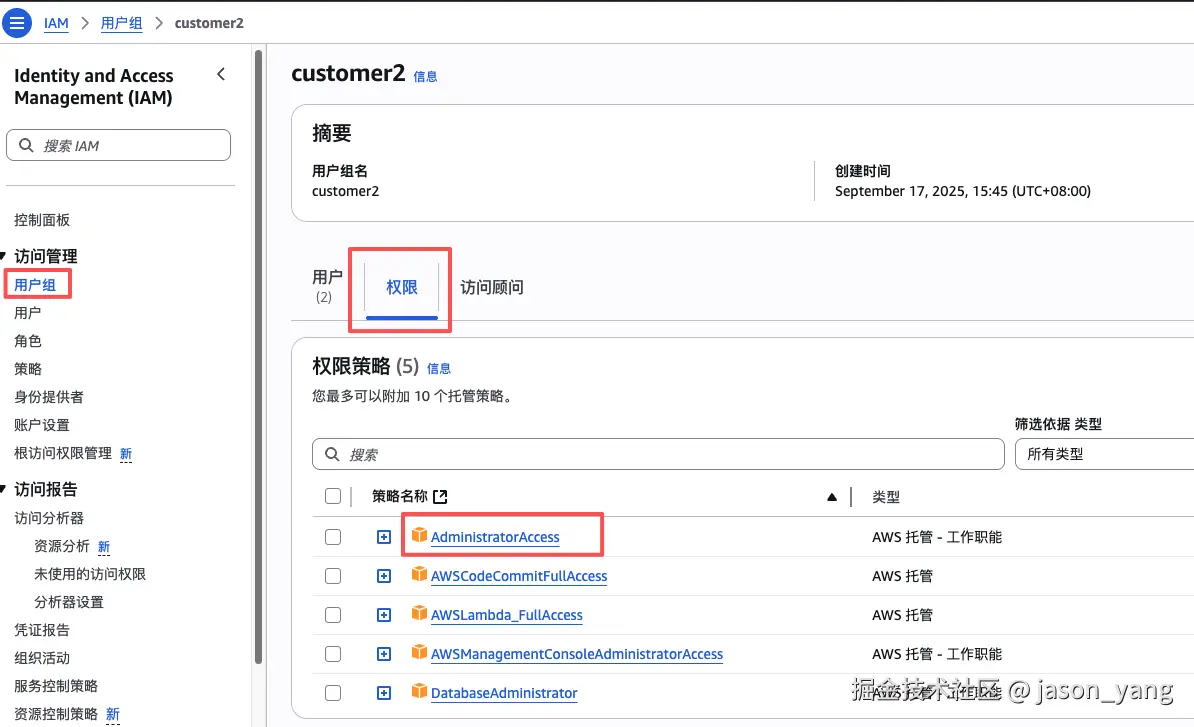The image size is (1194, 727).
Task: Open 角色 in the sidebar
Action: [27, 341]
